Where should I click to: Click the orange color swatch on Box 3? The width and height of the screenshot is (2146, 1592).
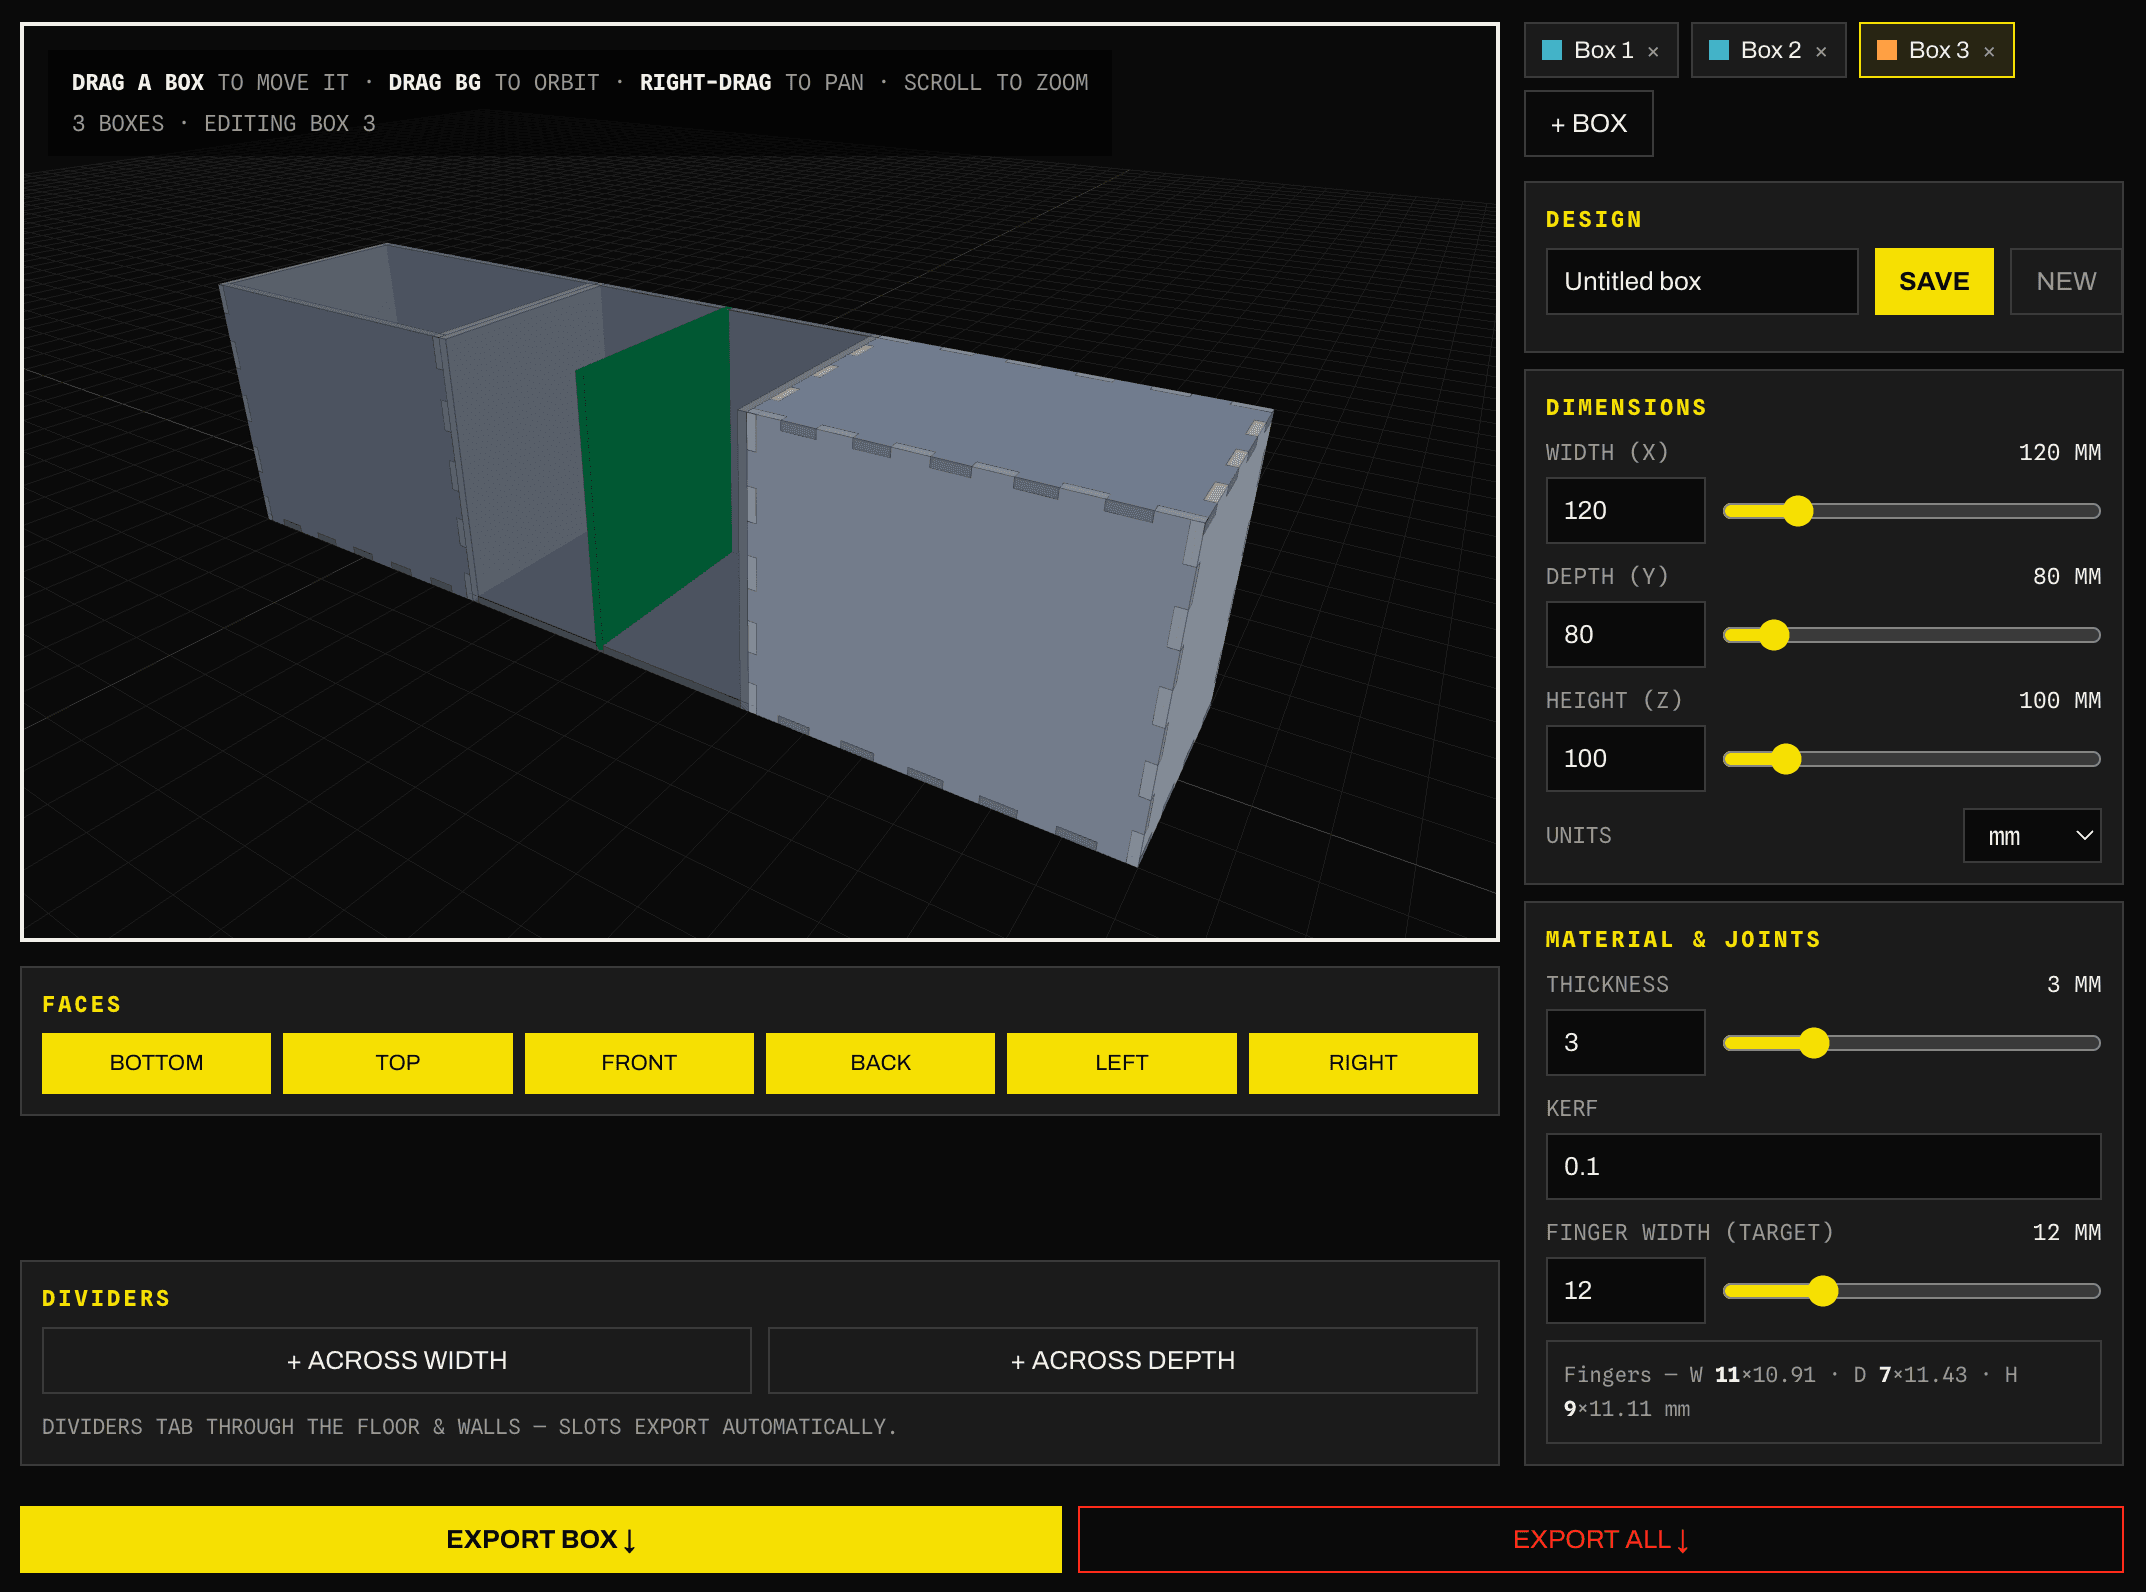click(1887, 50)
